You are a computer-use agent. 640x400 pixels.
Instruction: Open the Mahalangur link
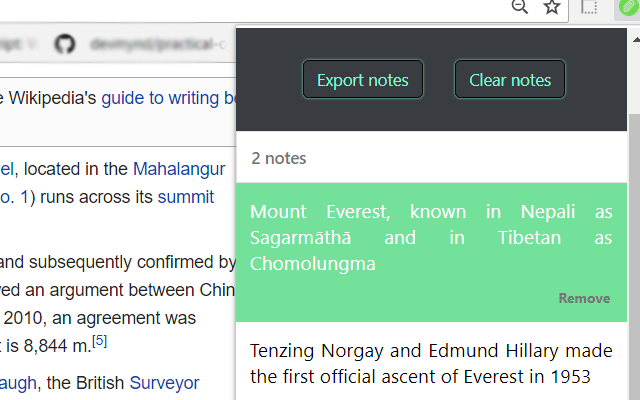point(179,169)
